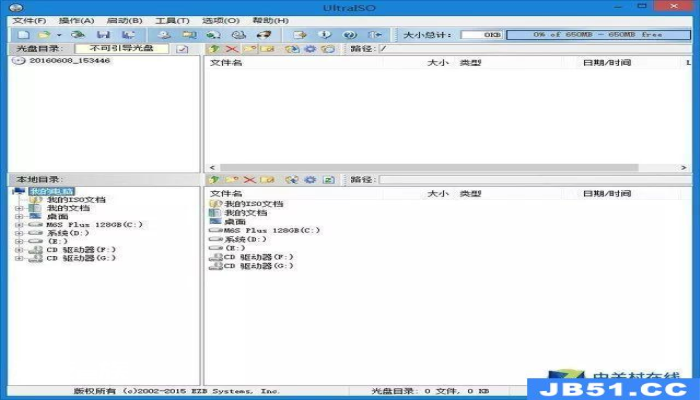700x400 pixels.
Task: Click the 日期/时间 column header in the image file list
Action: [x=607, y=62]
